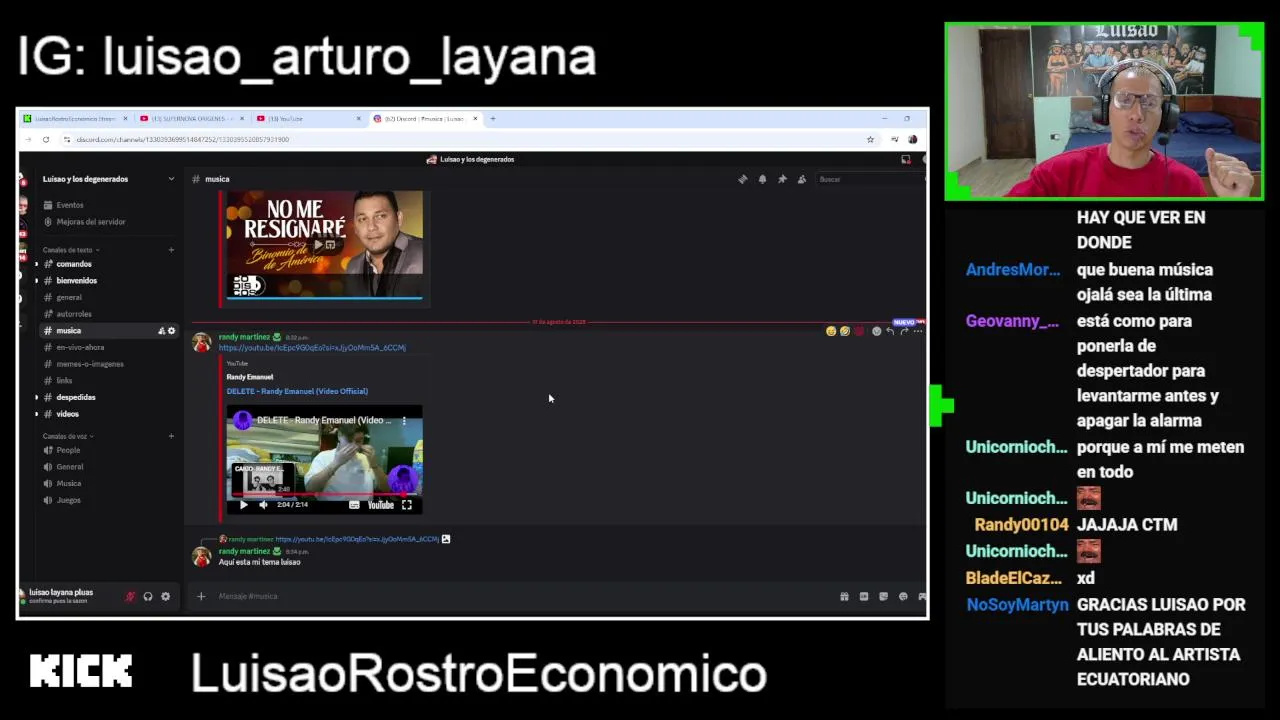
Task: Enter fullscreen on the embedded video
Action: (407, 505)
